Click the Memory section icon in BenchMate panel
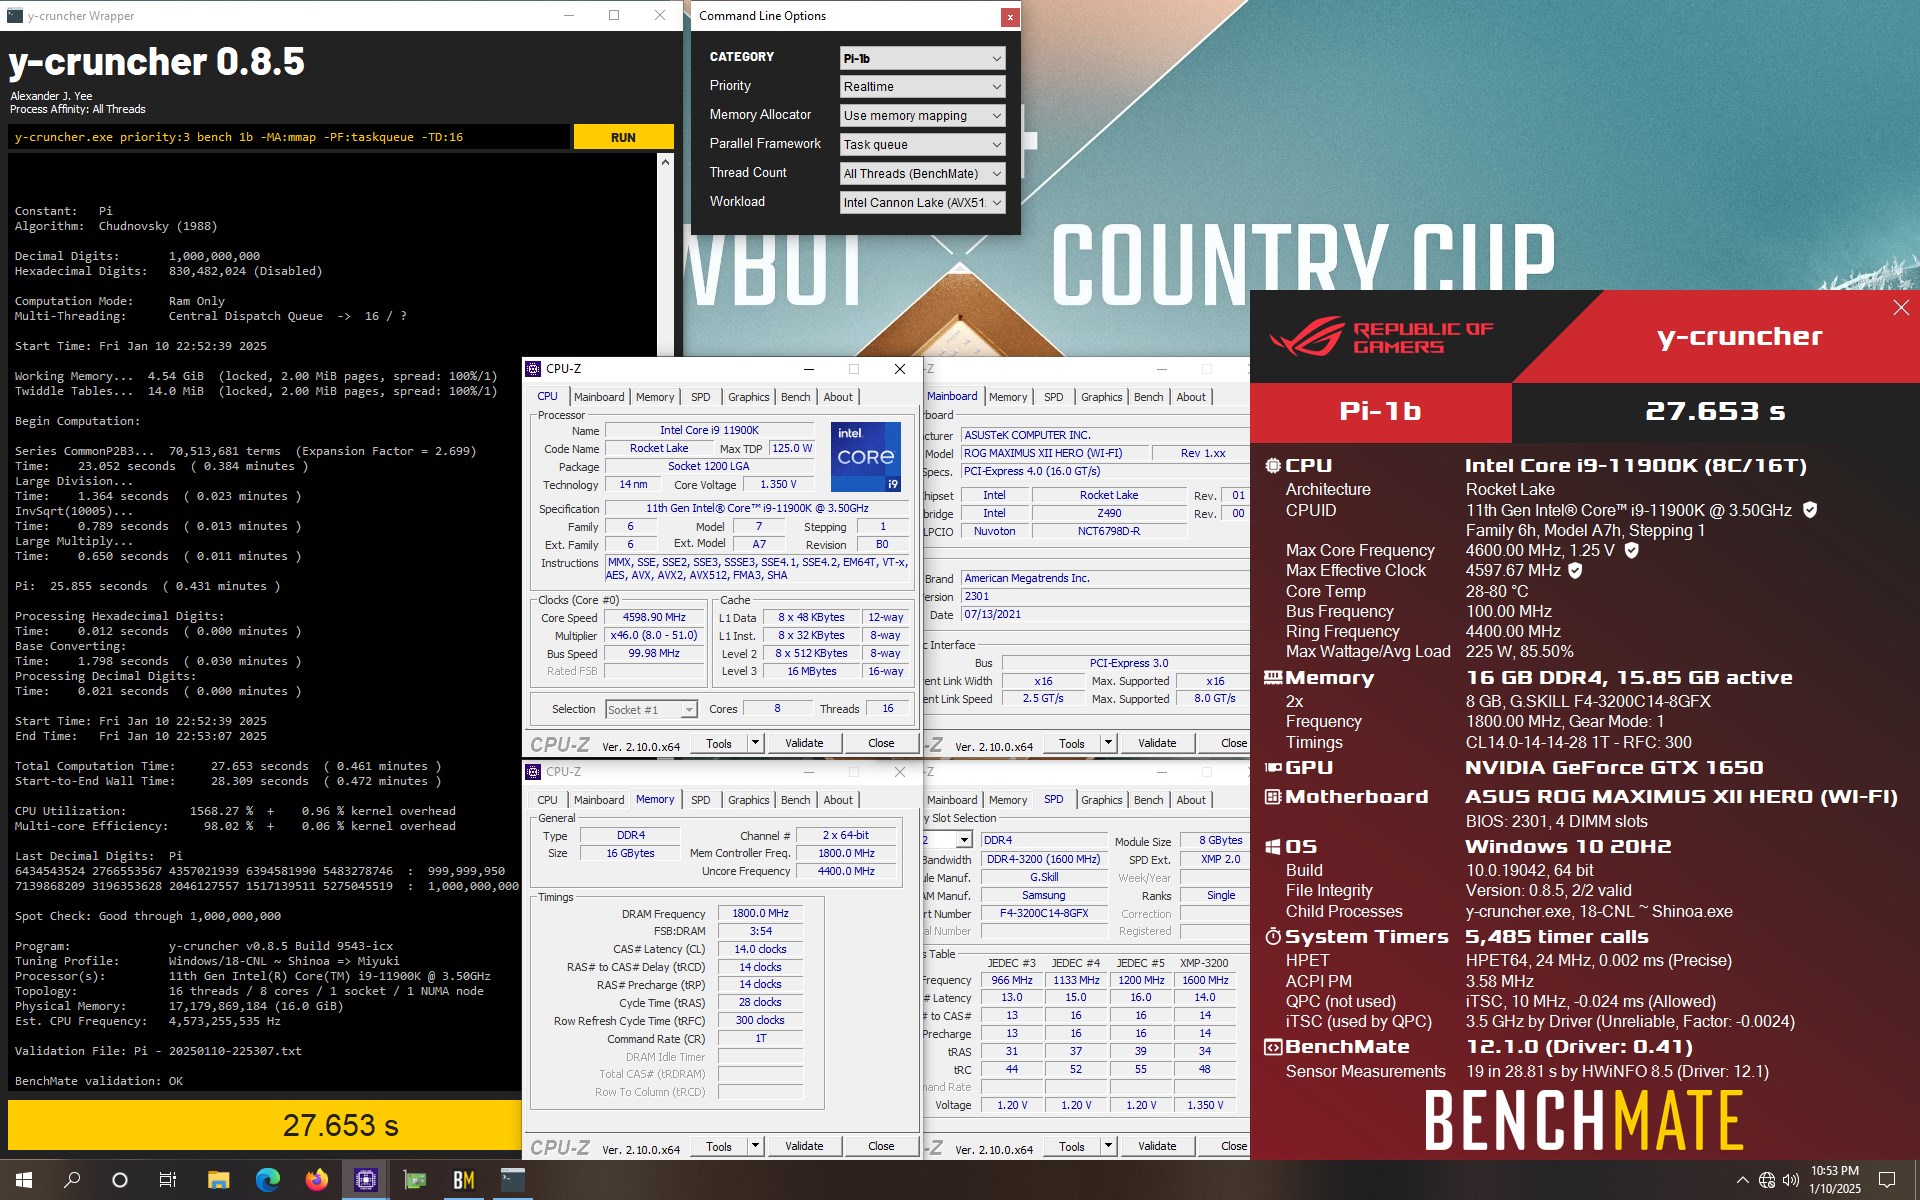Viewport: 1920px width, 1200px height. (x=1273, y=677)
